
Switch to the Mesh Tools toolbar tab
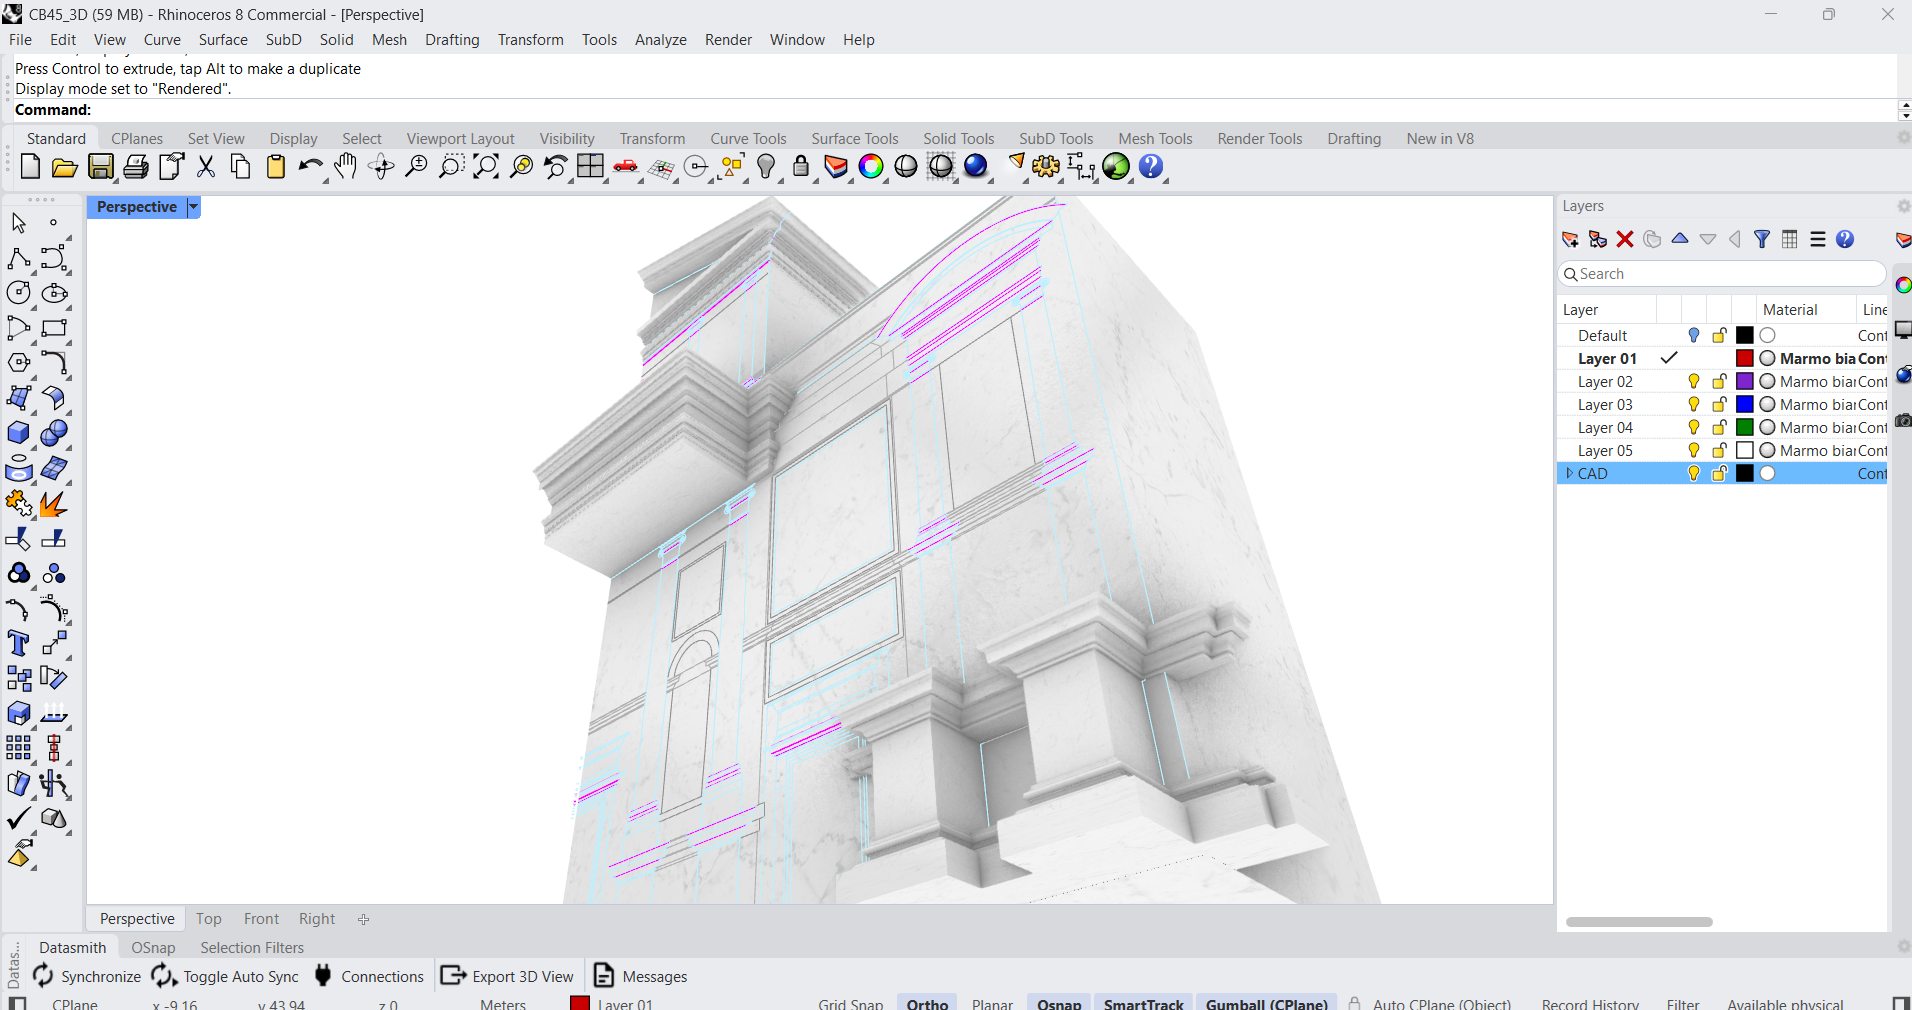click(1155, 139)
